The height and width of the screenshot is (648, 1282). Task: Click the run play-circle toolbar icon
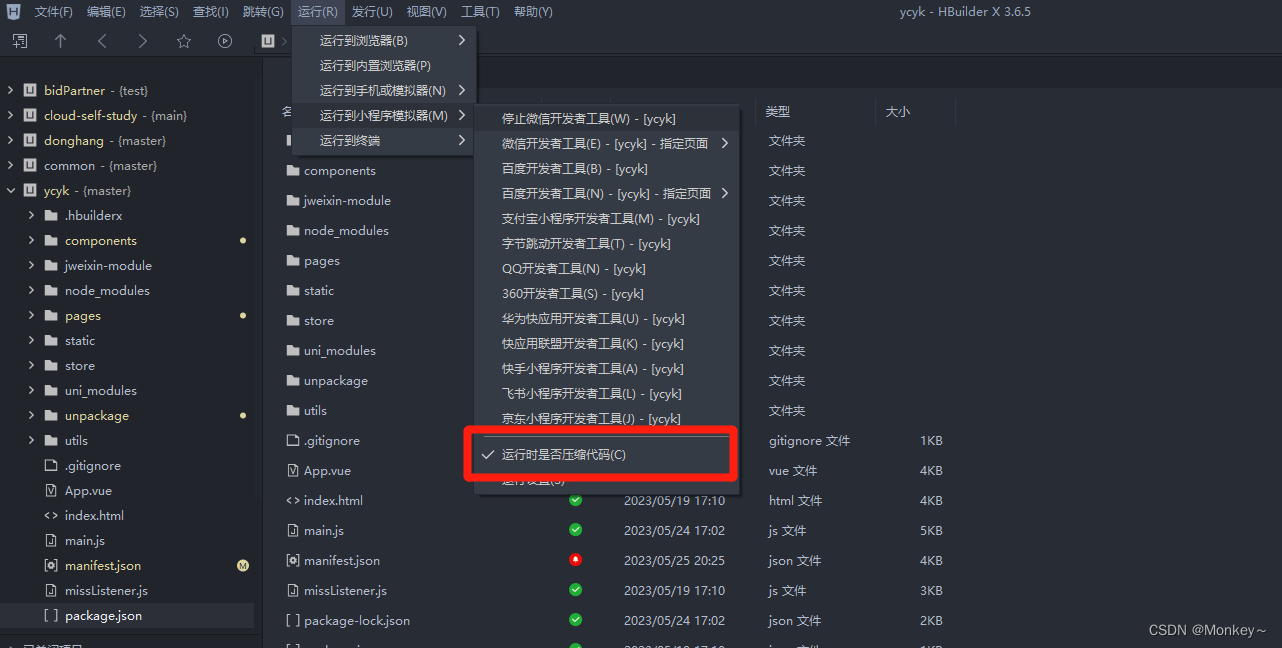(225, 41)
